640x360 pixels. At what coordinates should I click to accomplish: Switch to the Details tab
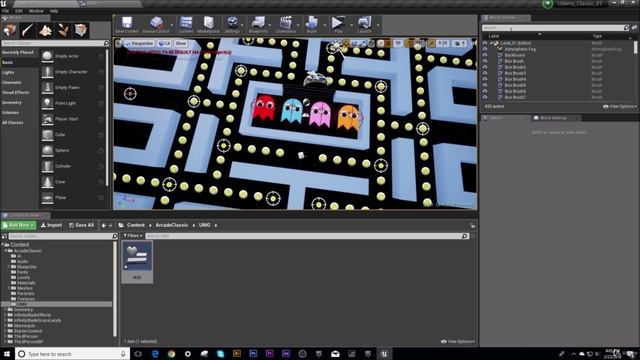(x=496, y=118)
